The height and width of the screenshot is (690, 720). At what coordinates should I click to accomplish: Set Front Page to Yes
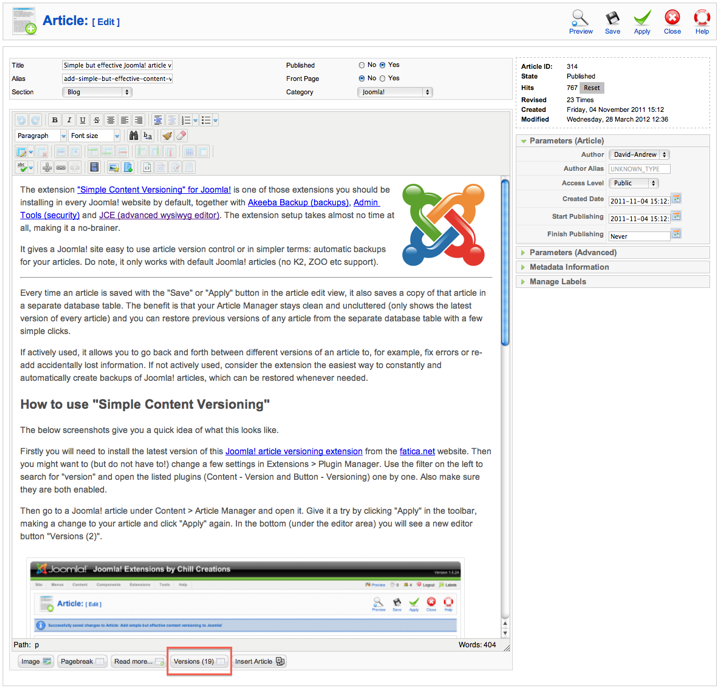pyautogui.click(x=382, y=79)
